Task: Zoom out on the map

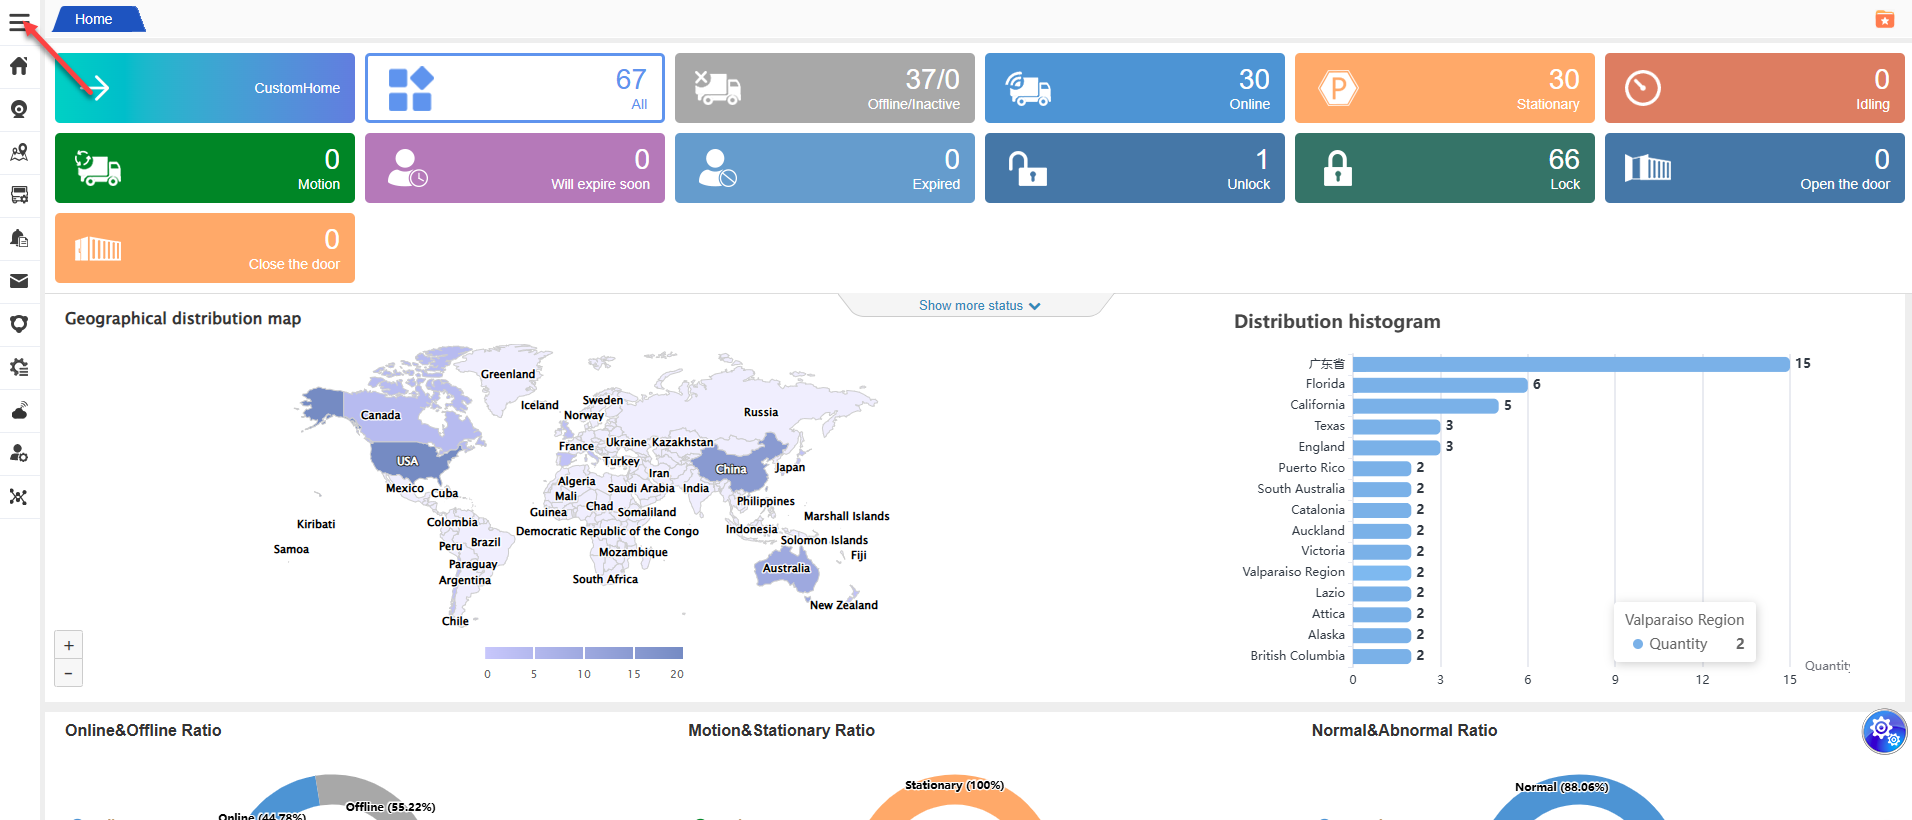Action: tap(68, 673)
